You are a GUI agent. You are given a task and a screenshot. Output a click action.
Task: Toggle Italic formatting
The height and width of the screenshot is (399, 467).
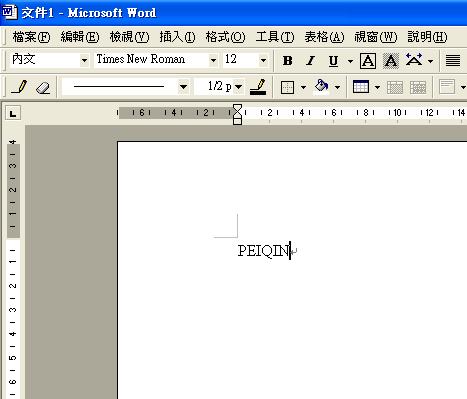(311, 61)
